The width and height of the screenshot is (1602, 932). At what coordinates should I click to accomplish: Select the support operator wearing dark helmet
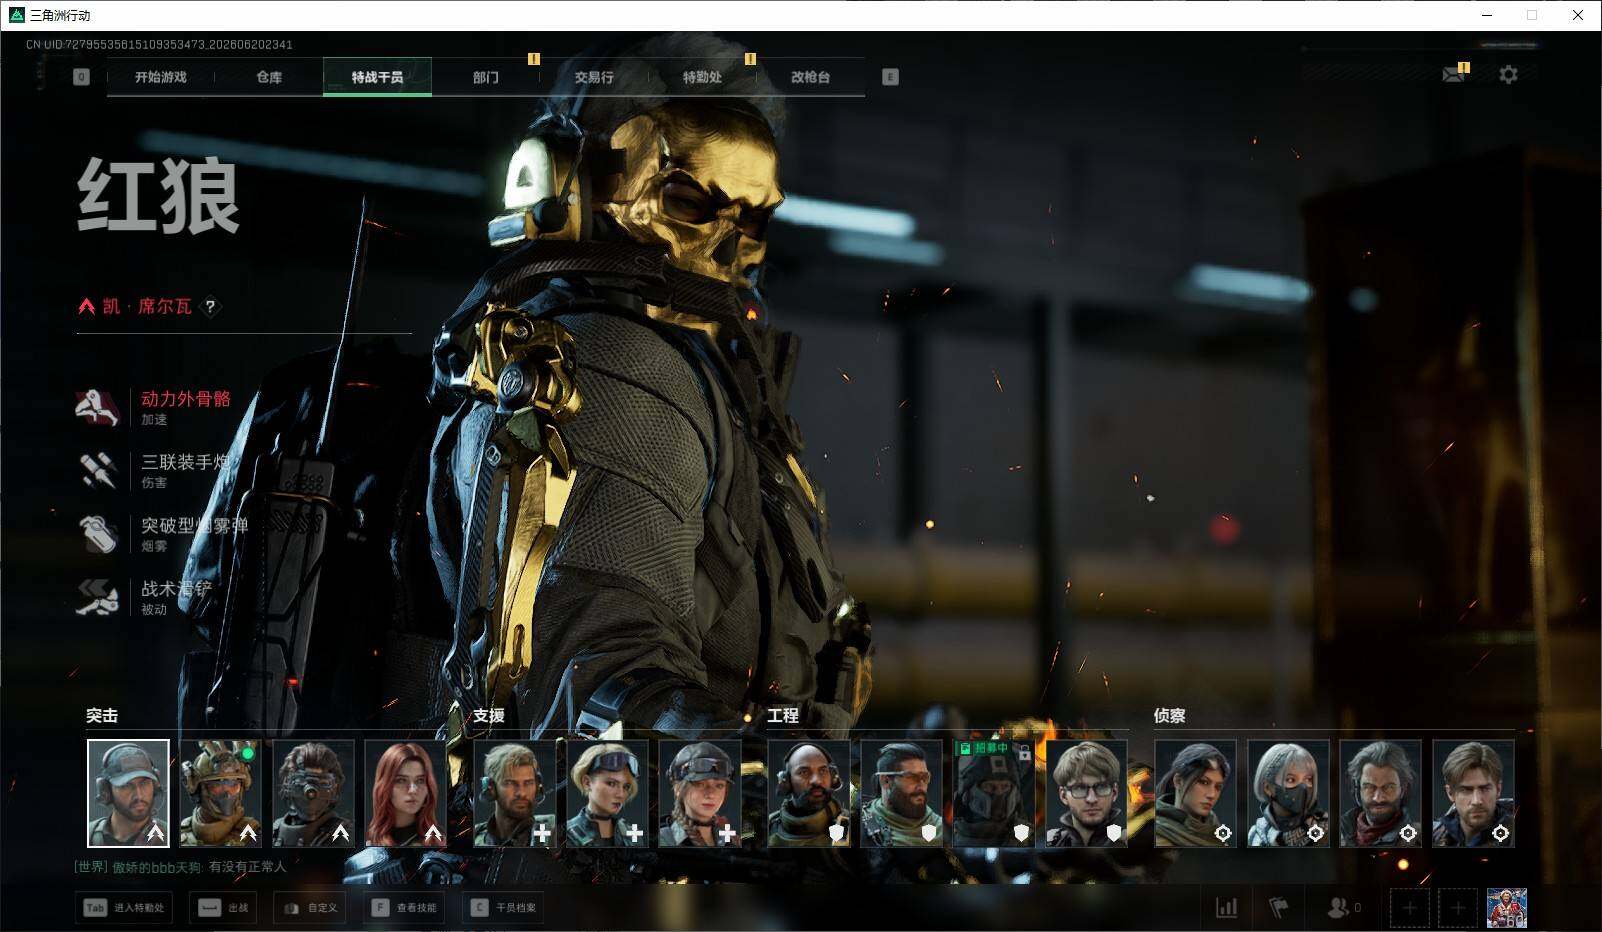(x=700, y=793)
